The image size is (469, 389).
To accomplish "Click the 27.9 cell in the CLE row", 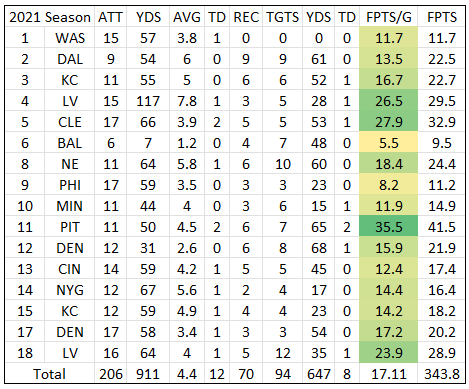I will [x=388, y=122].
